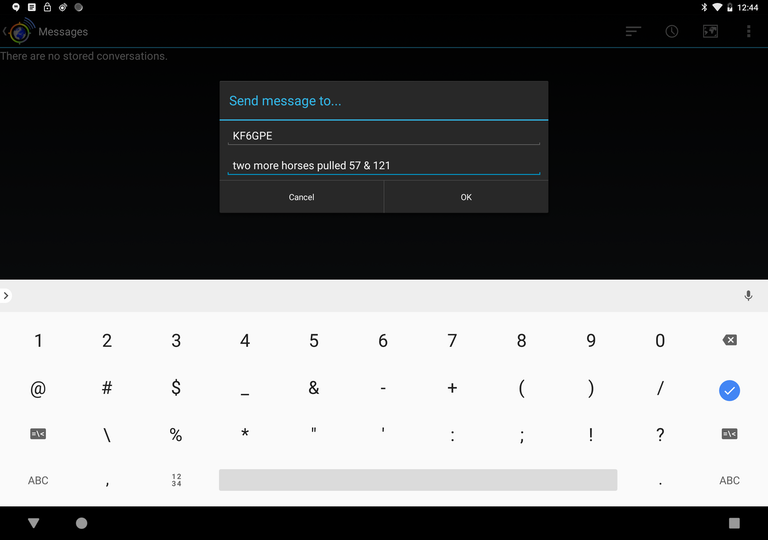Tap the number 7 key
Viewport: 768px width, 540px height.
click(452, 341)
